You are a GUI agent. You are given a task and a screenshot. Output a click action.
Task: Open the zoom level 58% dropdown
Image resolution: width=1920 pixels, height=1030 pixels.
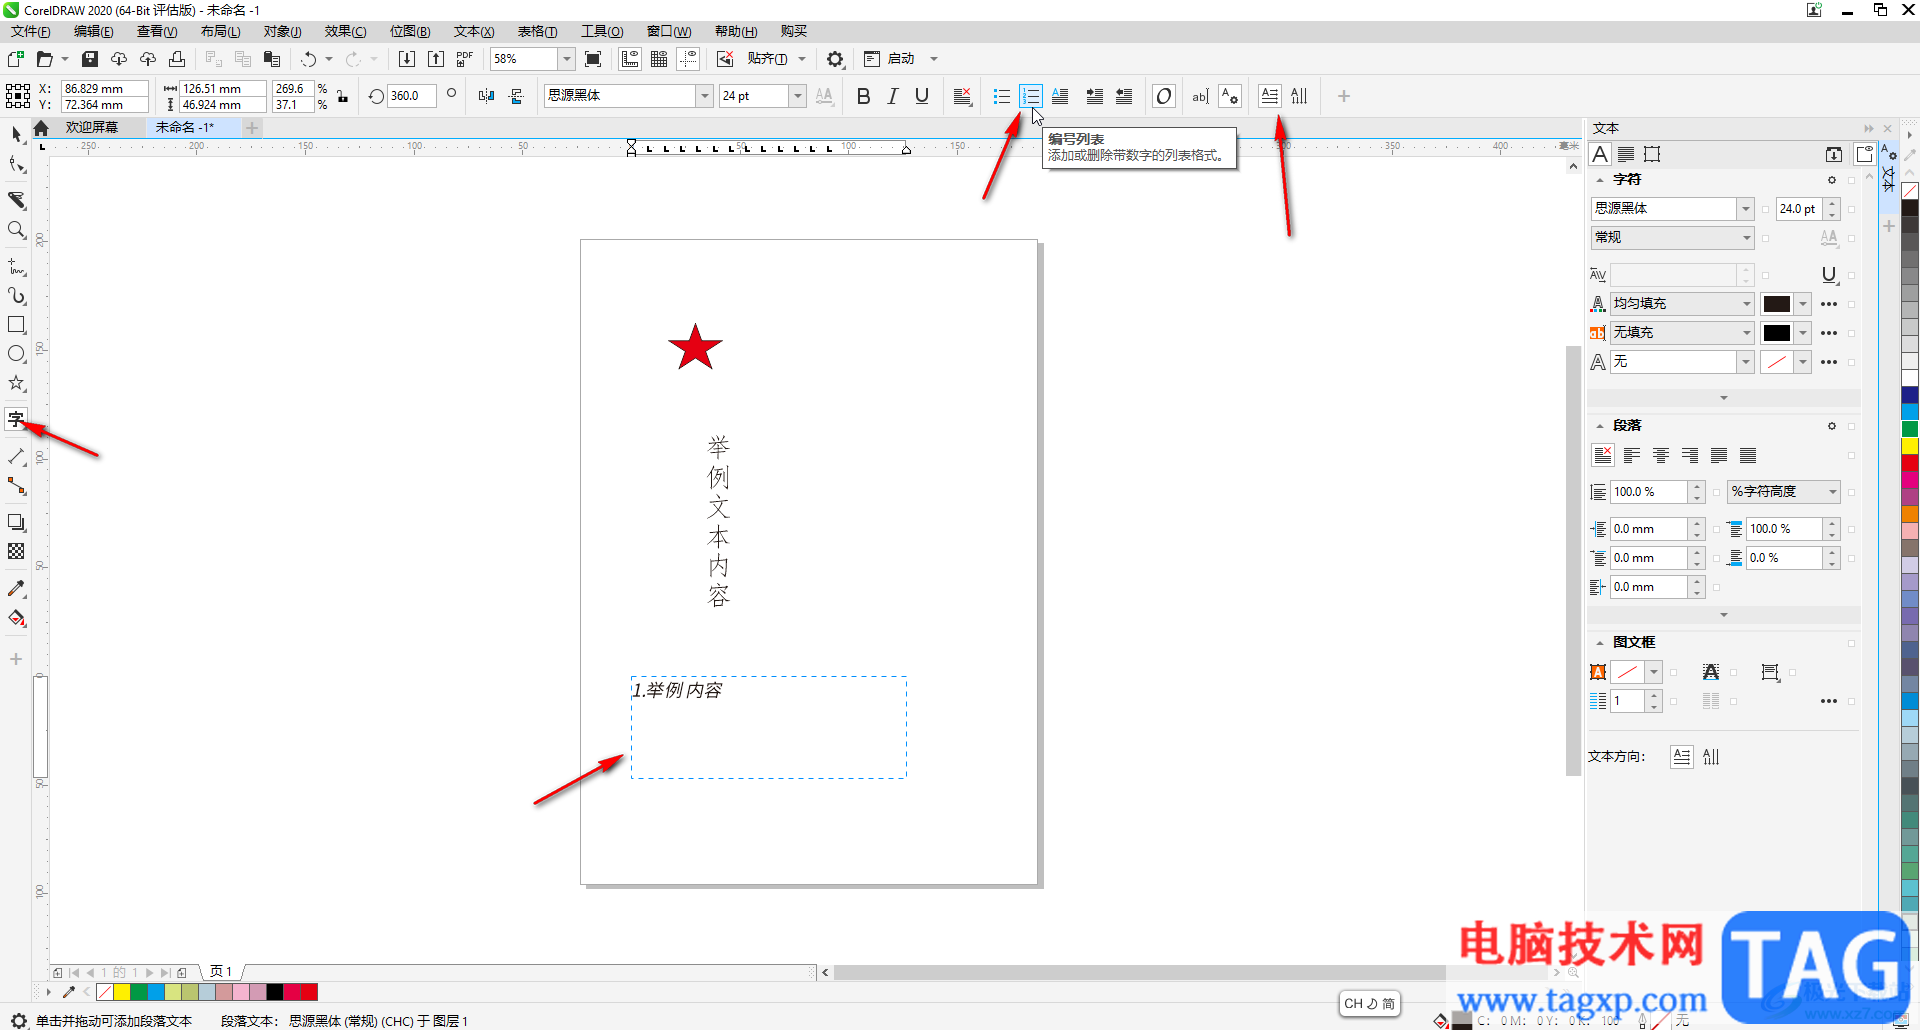coord(567,59)
